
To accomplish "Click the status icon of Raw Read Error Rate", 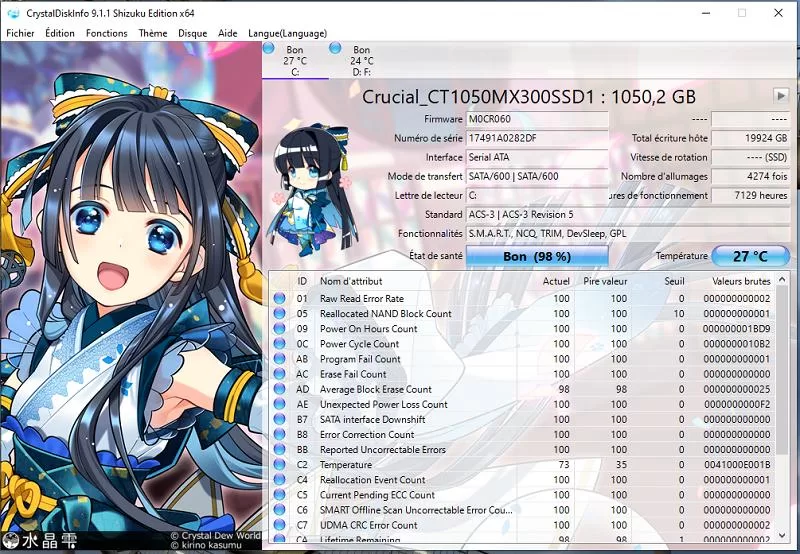I will pos(280,298).
